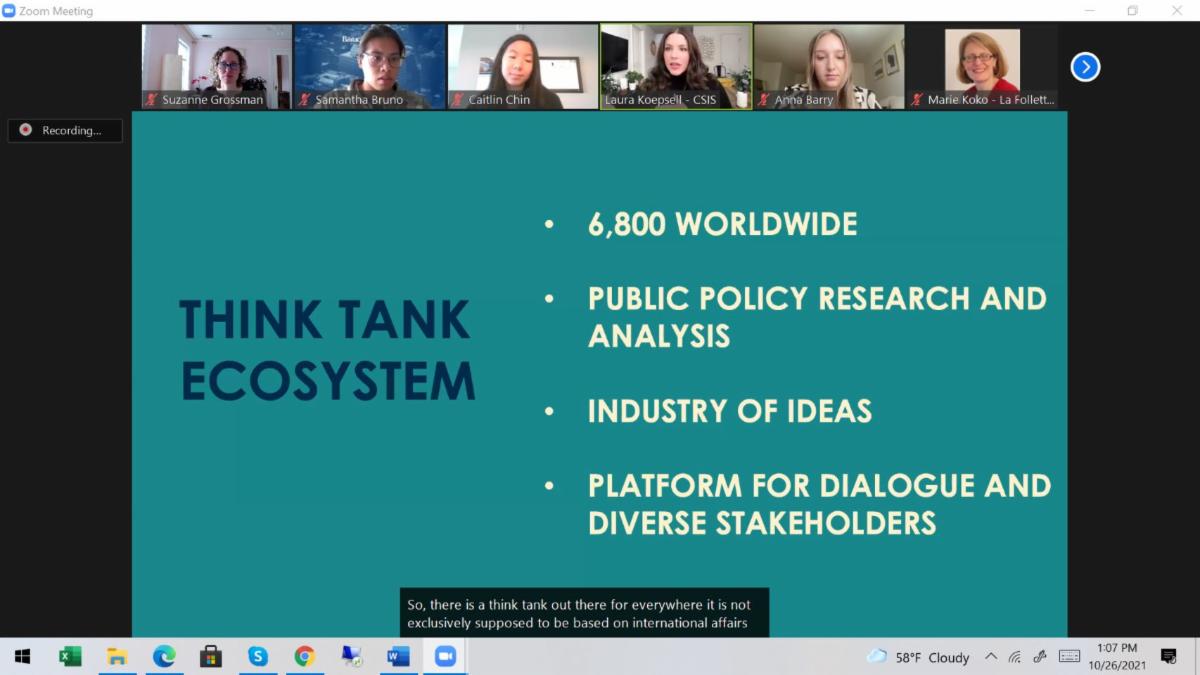Show next page of participant videos
Image resolution: width=1200 pixels, height=675 pixels.
point(1085,67)
